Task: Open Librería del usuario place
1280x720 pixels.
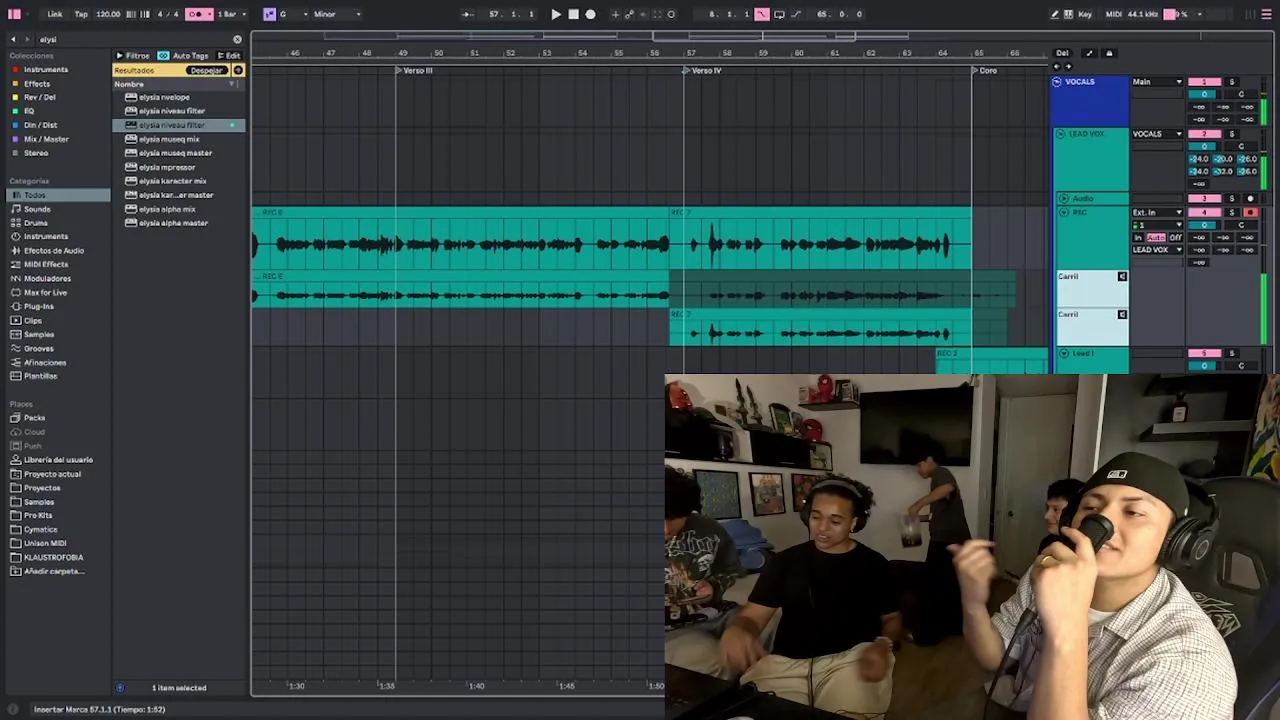Action: click(x=58, y=460)
